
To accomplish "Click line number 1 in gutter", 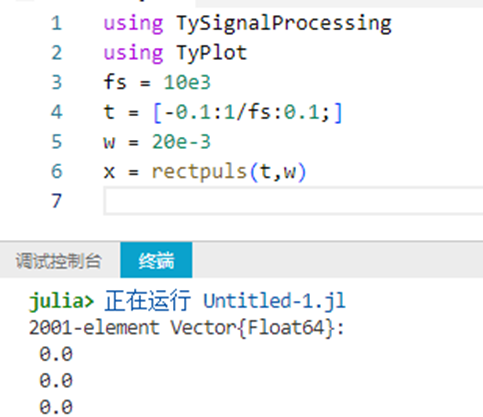I will [x=56, y=24].
